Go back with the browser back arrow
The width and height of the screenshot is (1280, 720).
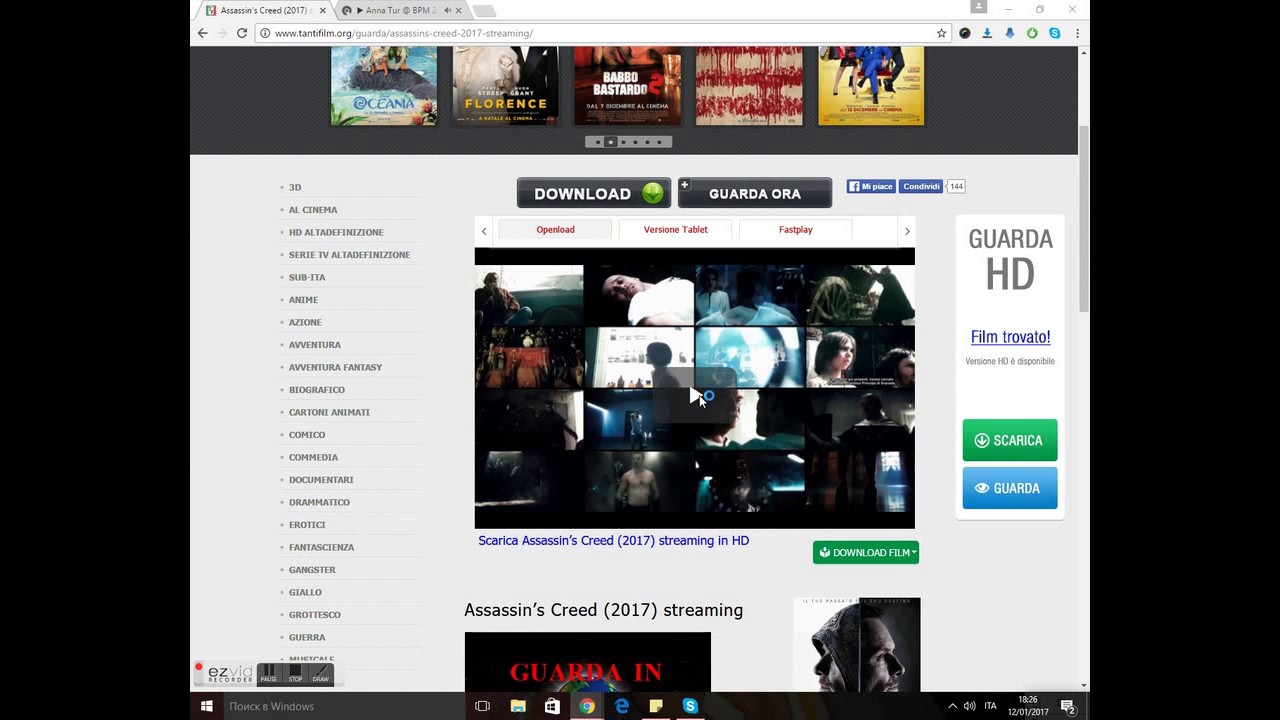point(202,33)
